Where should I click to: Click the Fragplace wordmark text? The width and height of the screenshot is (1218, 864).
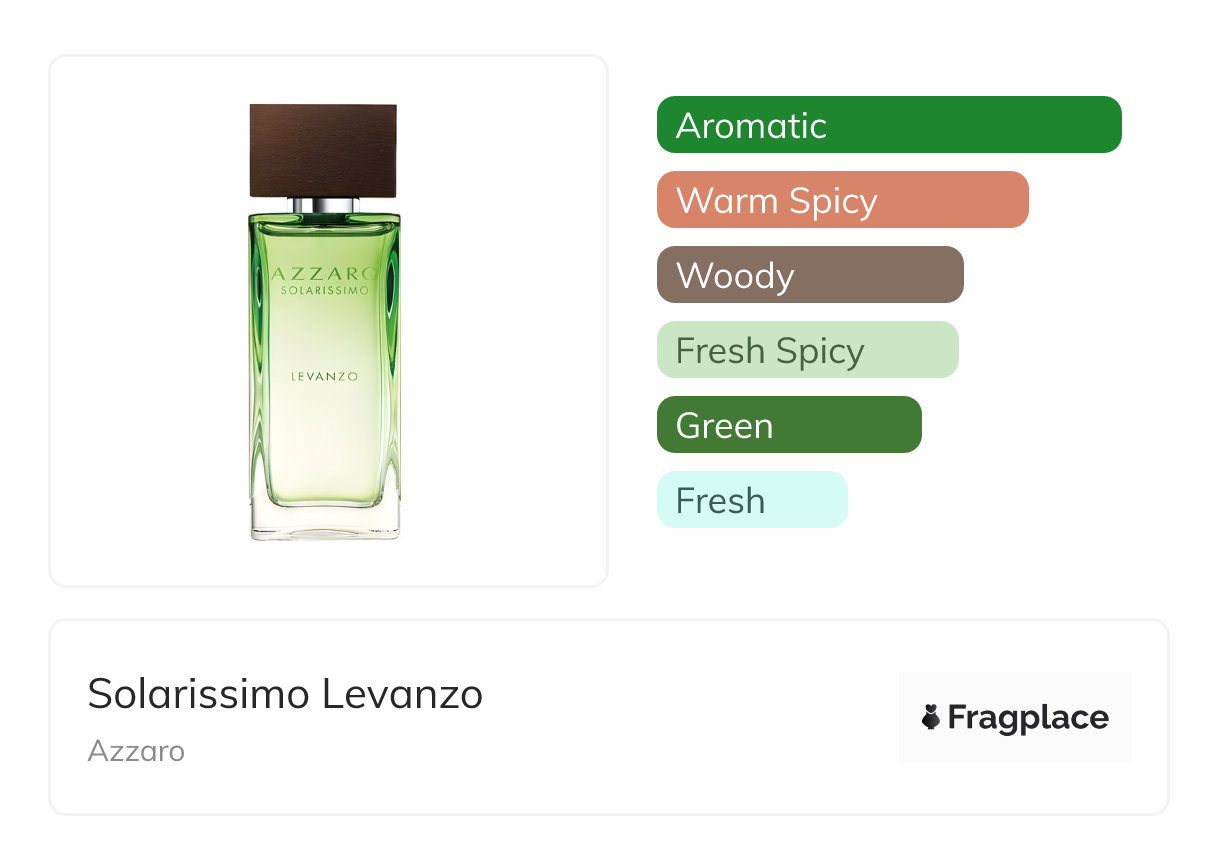click(1028, 718)
